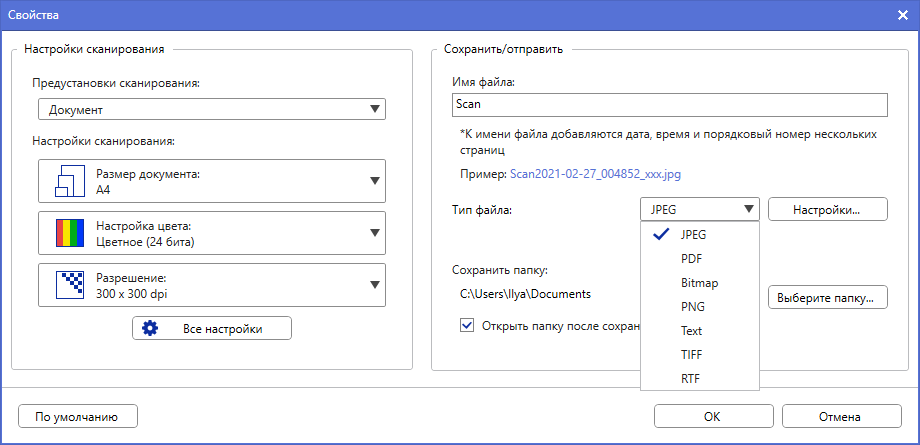Click the Отмена cancel button

click(835, 417)
